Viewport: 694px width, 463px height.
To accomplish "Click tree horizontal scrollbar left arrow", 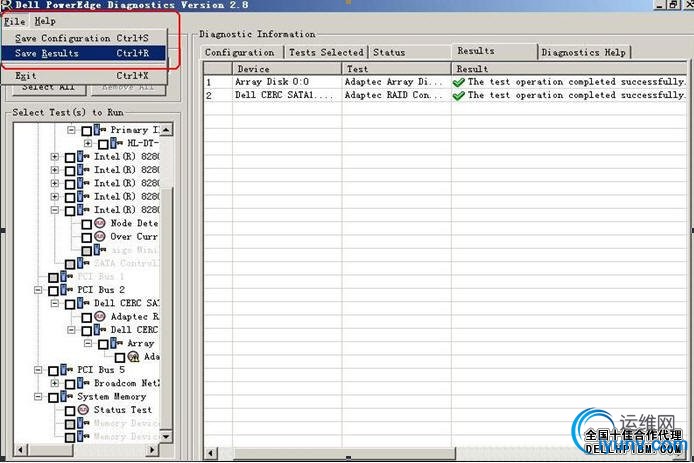I will point(20,450).
